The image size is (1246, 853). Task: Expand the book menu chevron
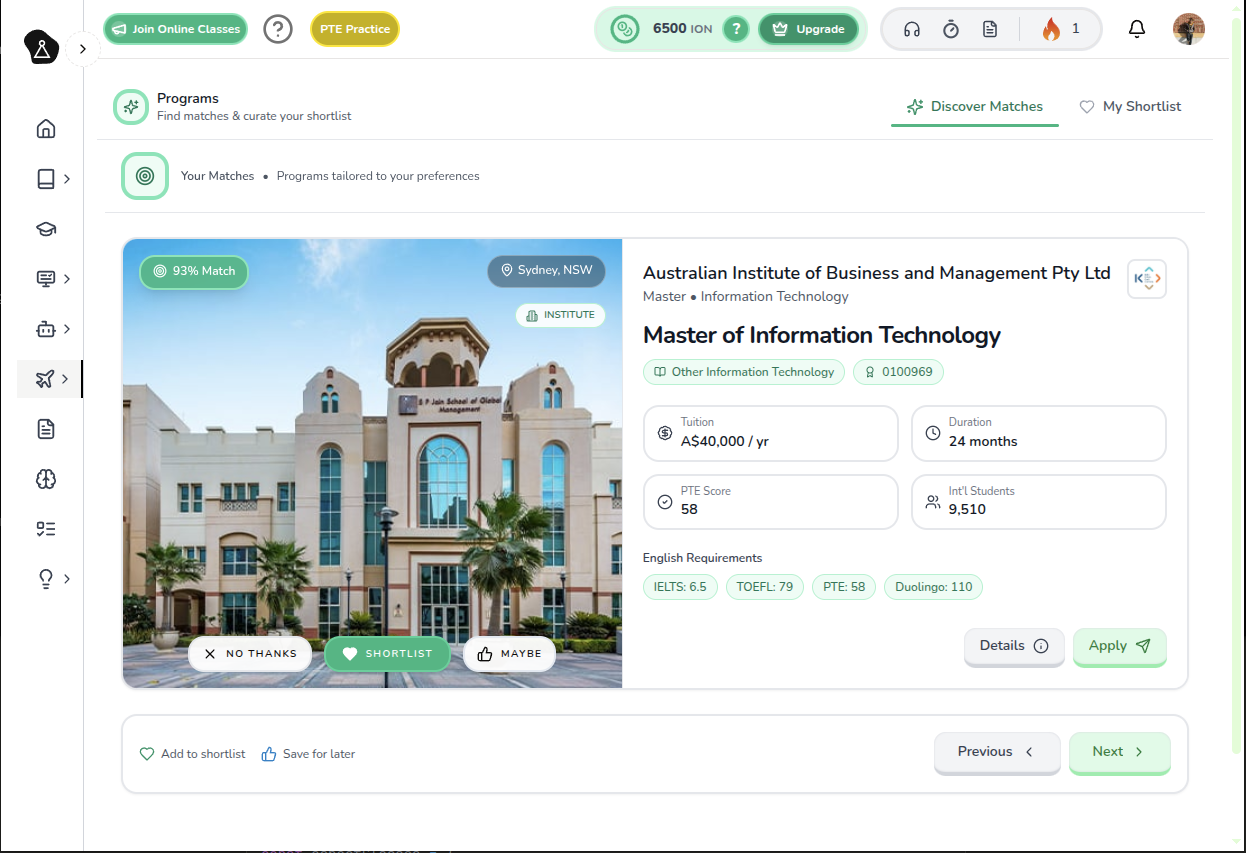point(67,179)
